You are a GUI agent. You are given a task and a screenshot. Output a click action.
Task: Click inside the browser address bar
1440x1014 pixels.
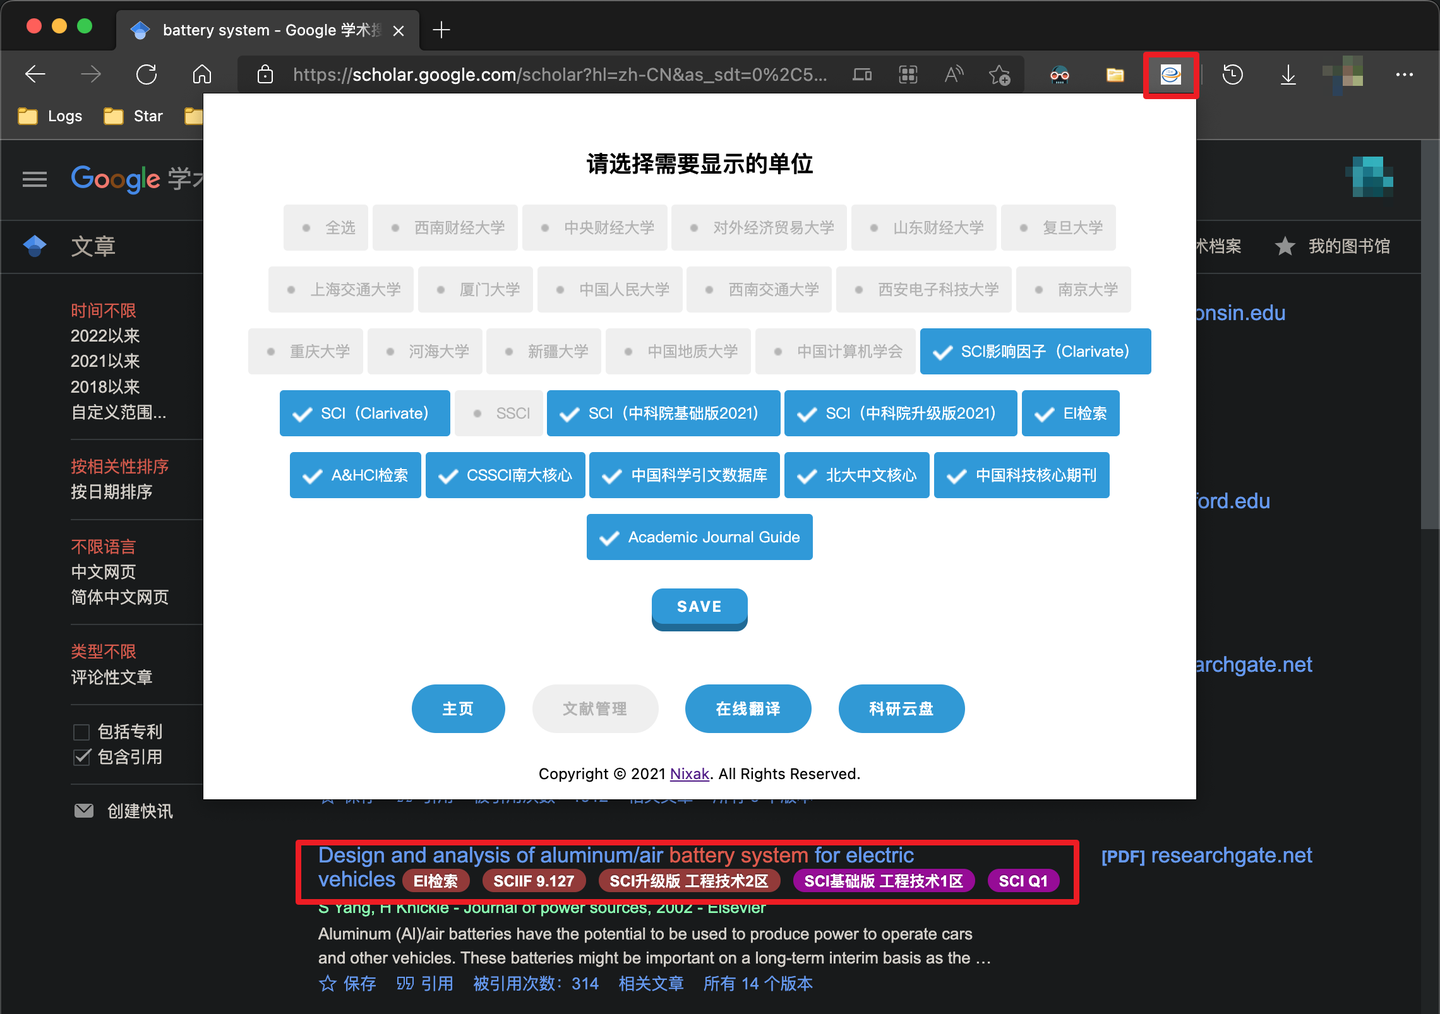coord(560,74)
